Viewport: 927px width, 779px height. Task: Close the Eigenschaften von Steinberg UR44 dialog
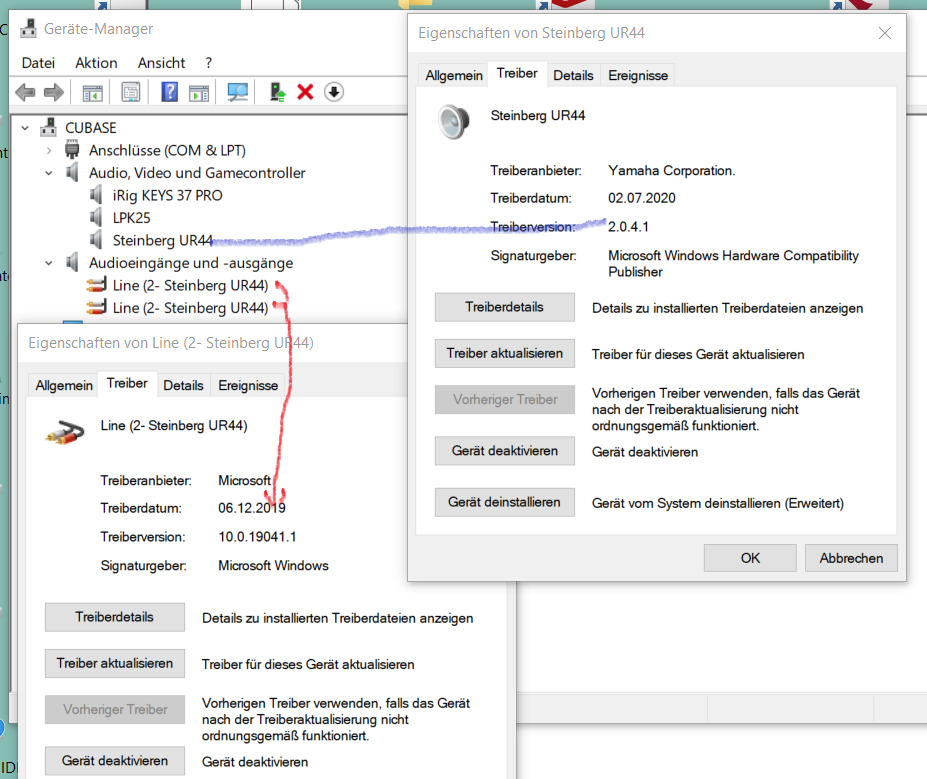point(884,33)
